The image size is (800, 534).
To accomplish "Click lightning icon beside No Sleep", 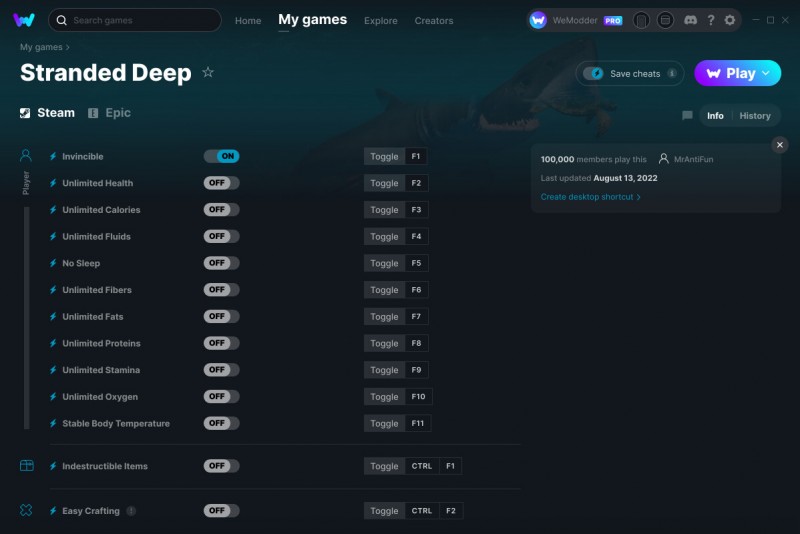I will click(x=53, y=263).
